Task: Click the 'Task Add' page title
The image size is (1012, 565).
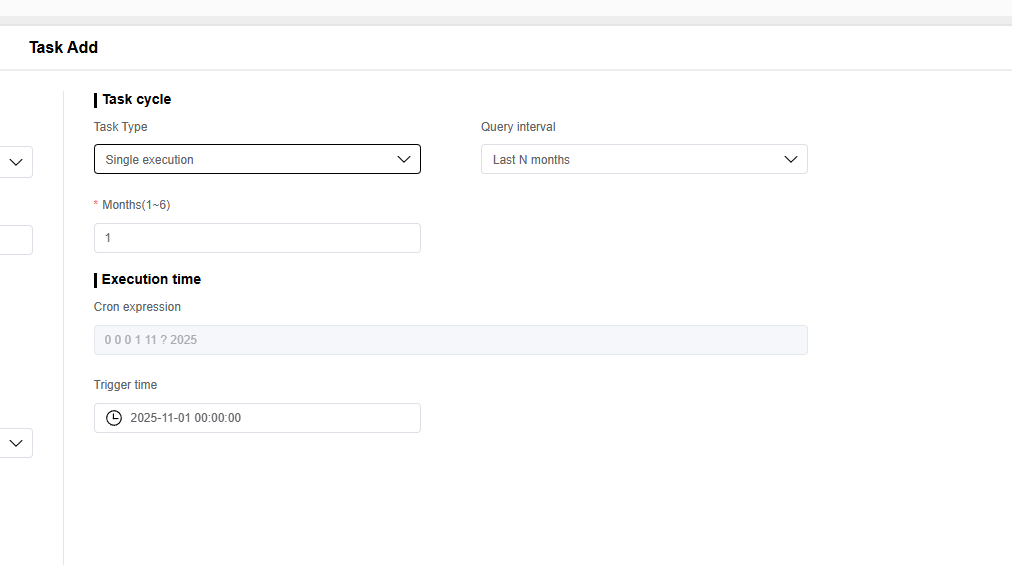Action: pyautogui.click(x=63, y=47)
